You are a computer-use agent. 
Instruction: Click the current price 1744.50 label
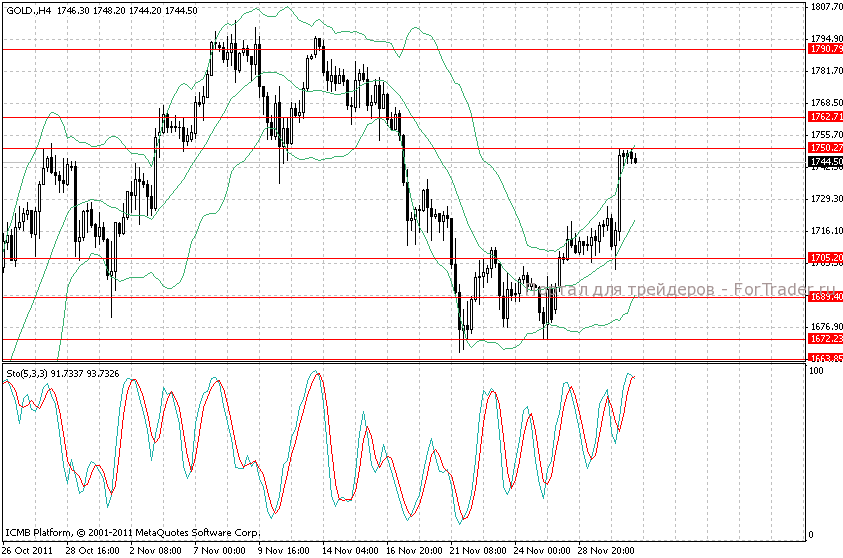[x=825, y=162]
